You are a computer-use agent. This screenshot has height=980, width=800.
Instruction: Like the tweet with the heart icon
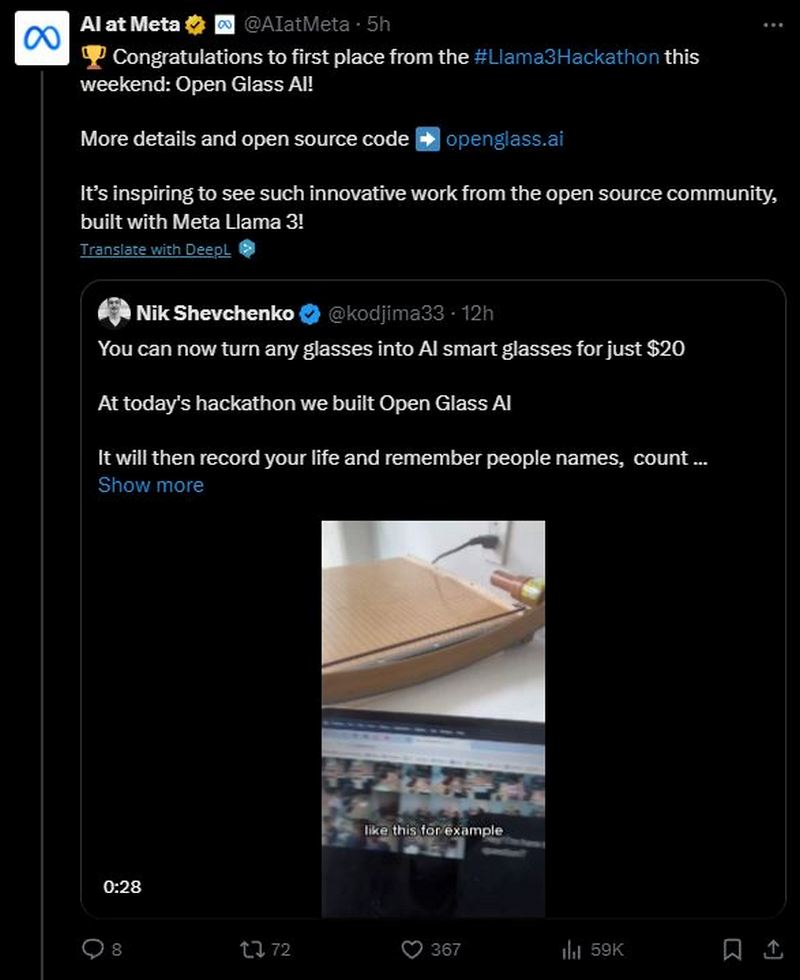coord(412,949)
